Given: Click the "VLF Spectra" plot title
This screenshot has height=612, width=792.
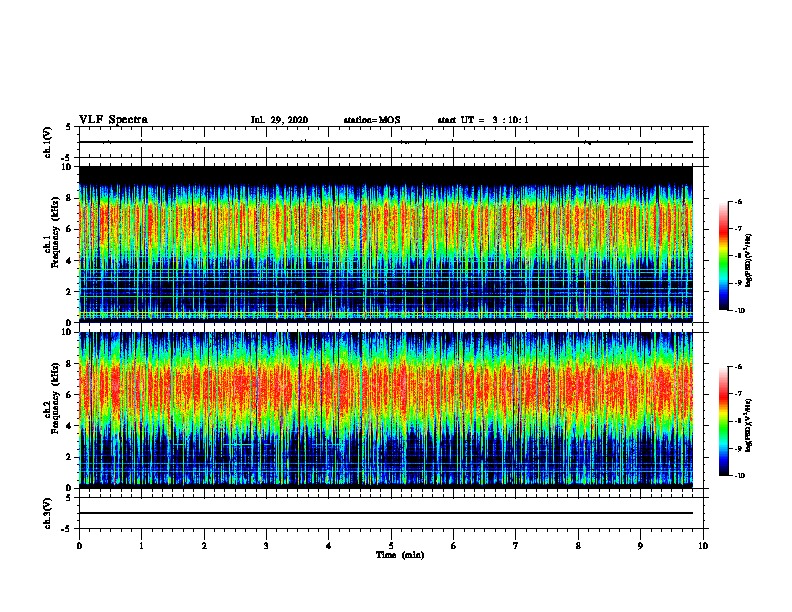Looking at the screenshot, I should (113, 119).
